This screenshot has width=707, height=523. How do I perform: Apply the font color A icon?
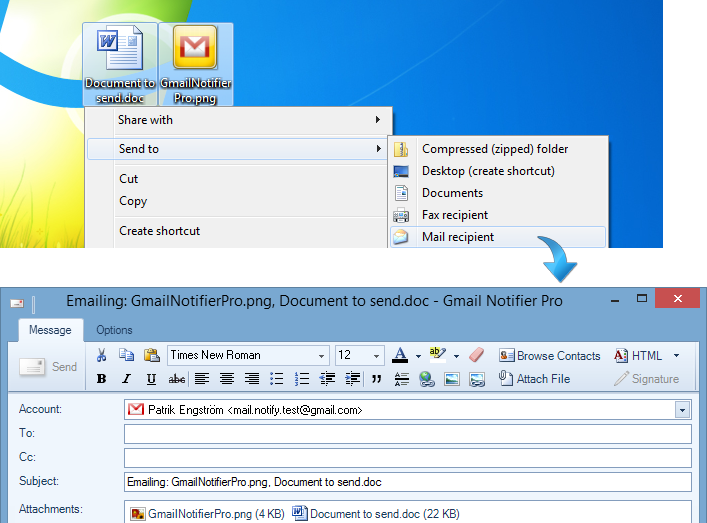[400, 355]
